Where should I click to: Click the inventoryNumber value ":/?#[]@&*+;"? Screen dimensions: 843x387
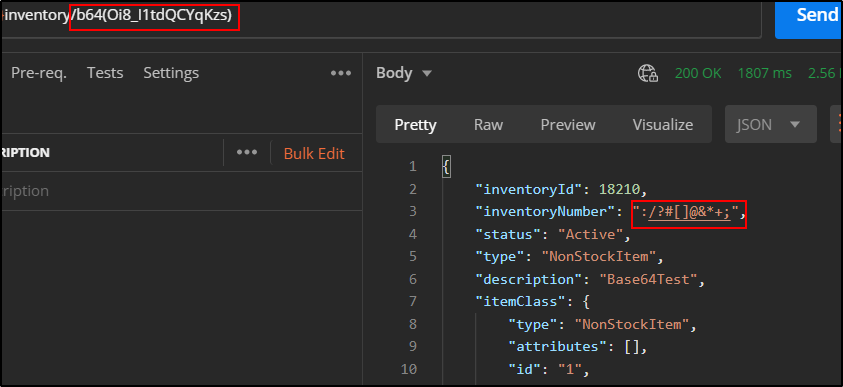coord(685,212)
